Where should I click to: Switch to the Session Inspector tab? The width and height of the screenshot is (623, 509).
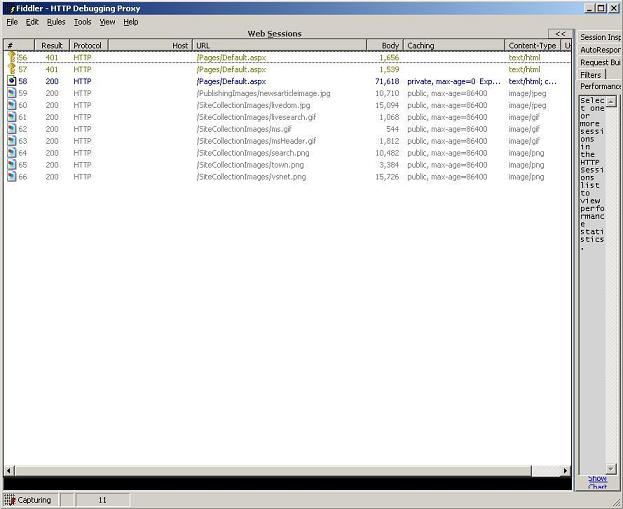pos(600,37)
